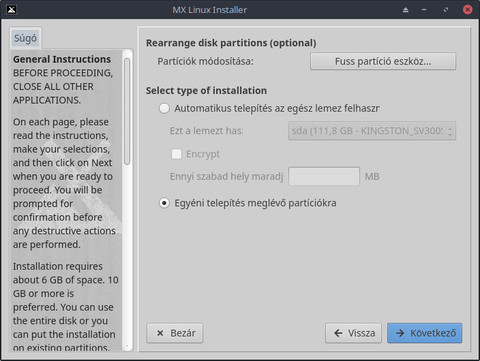Go back with the Vissza button
Screen dimensions: 480x361
[x=353, y=333]
